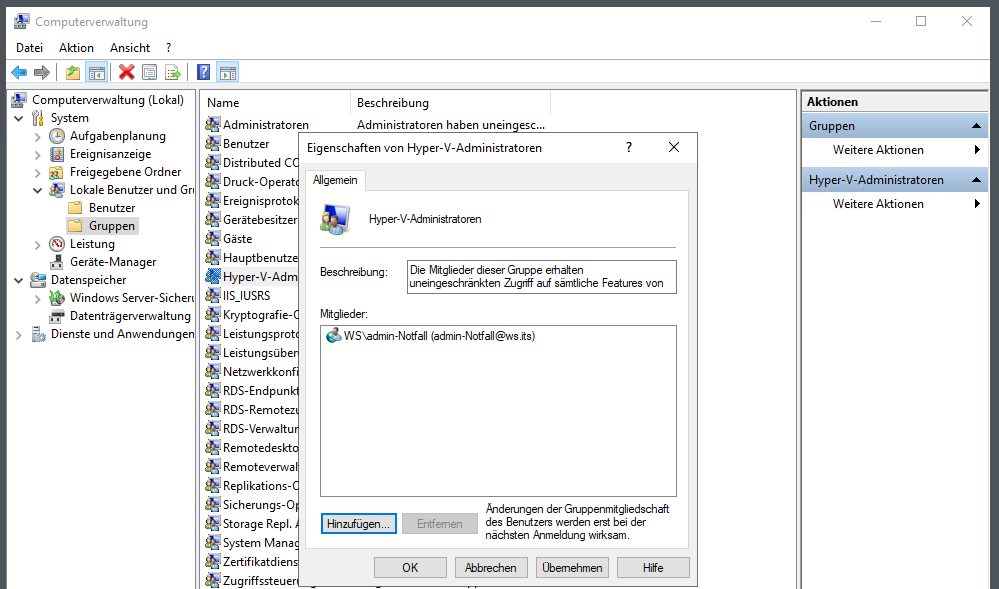
Task: Click the Datenspeicher node icon
Action: point(38,280)
